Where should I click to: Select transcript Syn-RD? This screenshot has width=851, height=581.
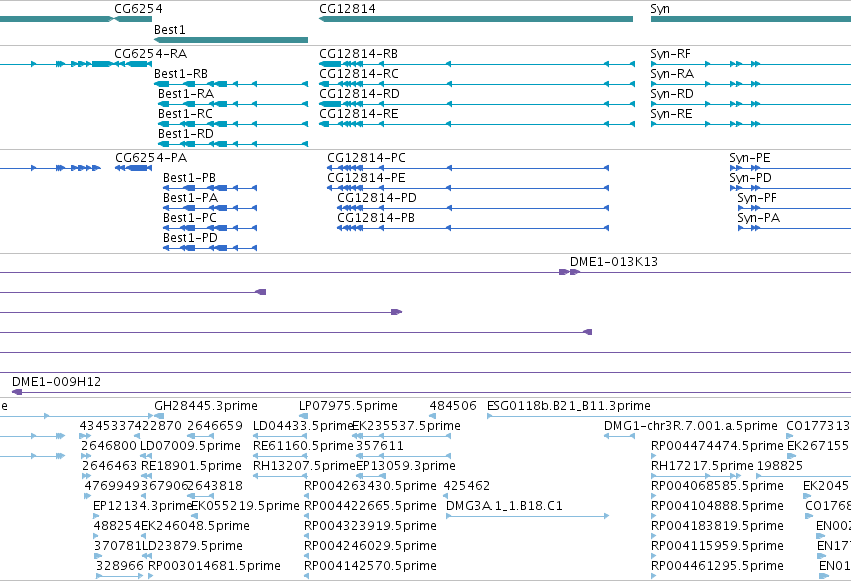point(672,94)
